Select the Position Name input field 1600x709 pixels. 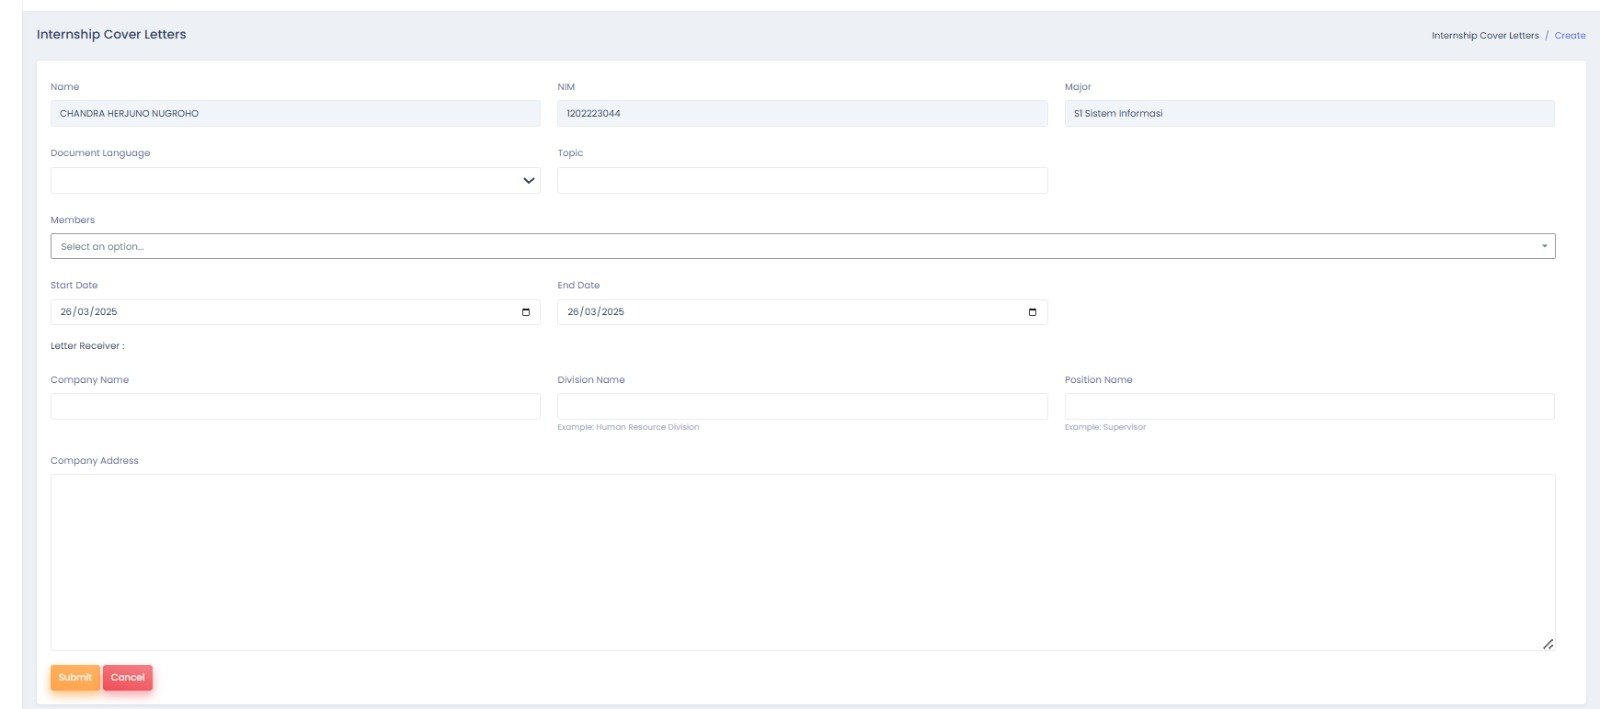tap(1309, 406)
